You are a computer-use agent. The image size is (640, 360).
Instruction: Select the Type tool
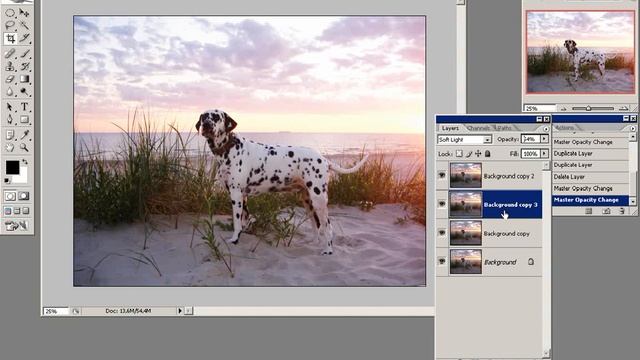24,107
